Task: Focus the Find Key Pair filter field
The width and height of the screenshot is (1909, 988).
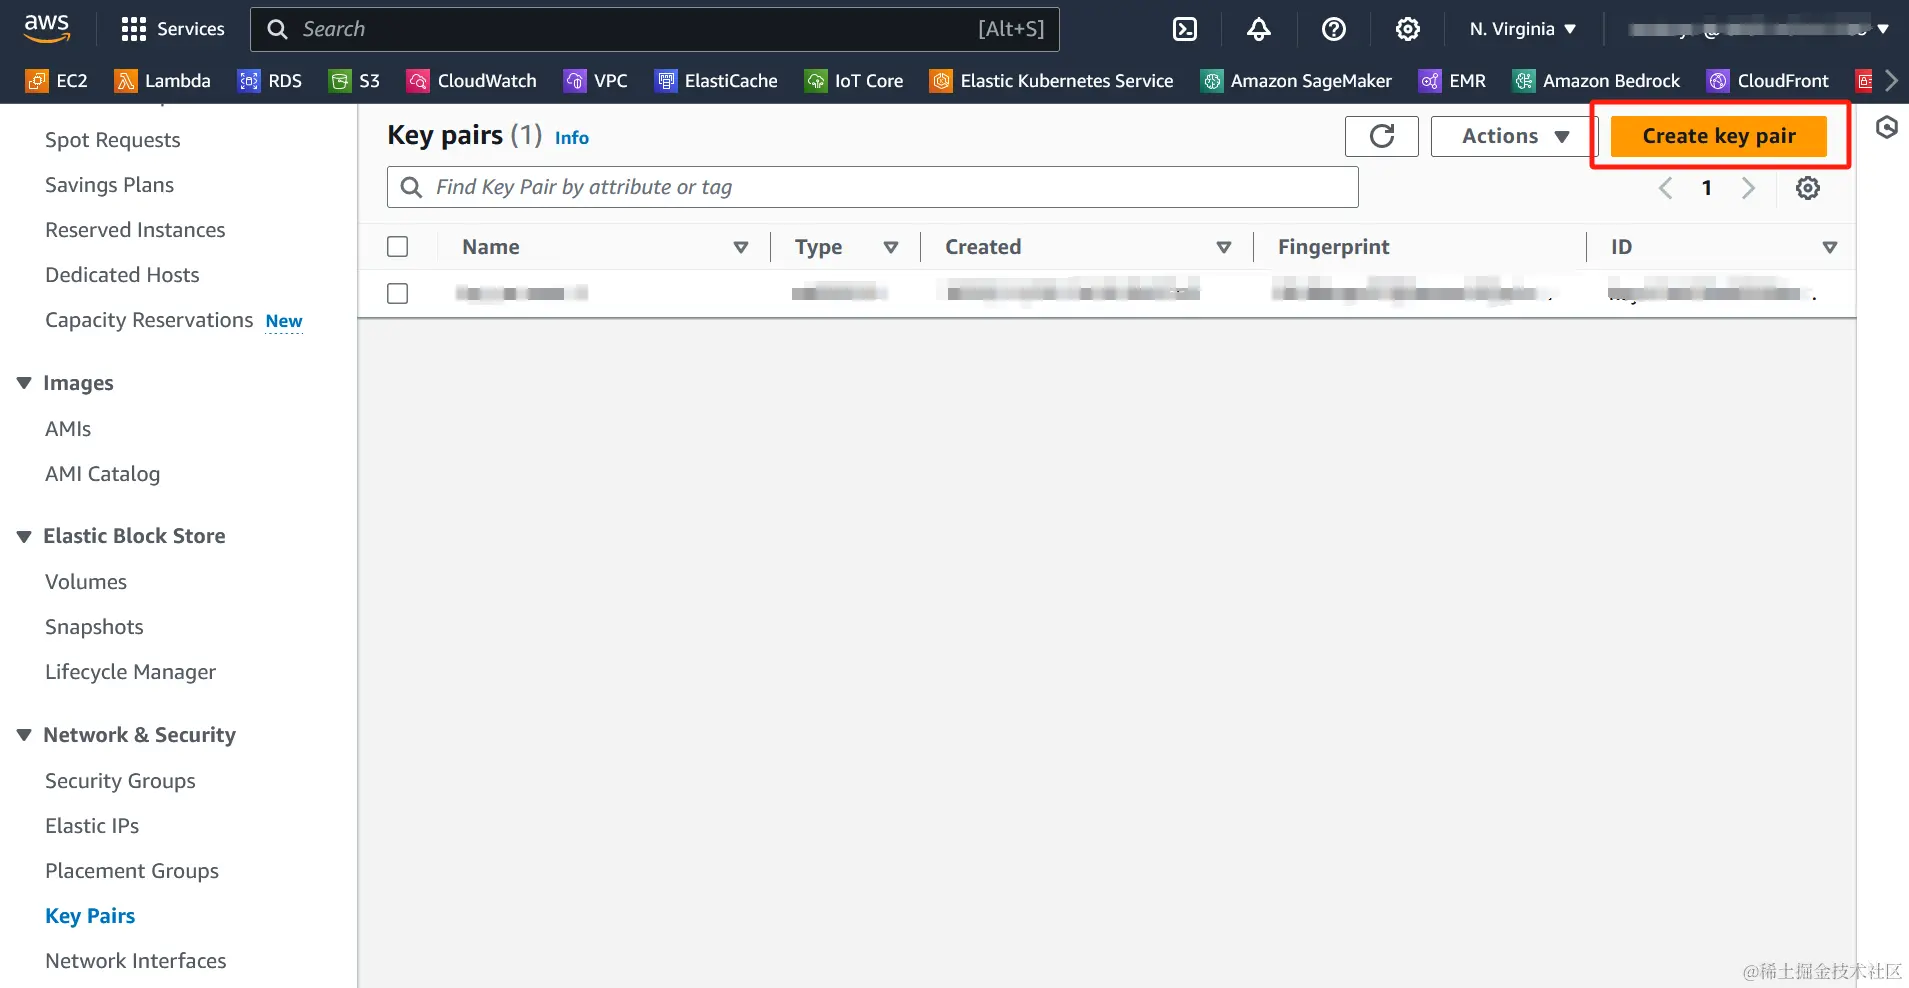Action: coord(873,187)
